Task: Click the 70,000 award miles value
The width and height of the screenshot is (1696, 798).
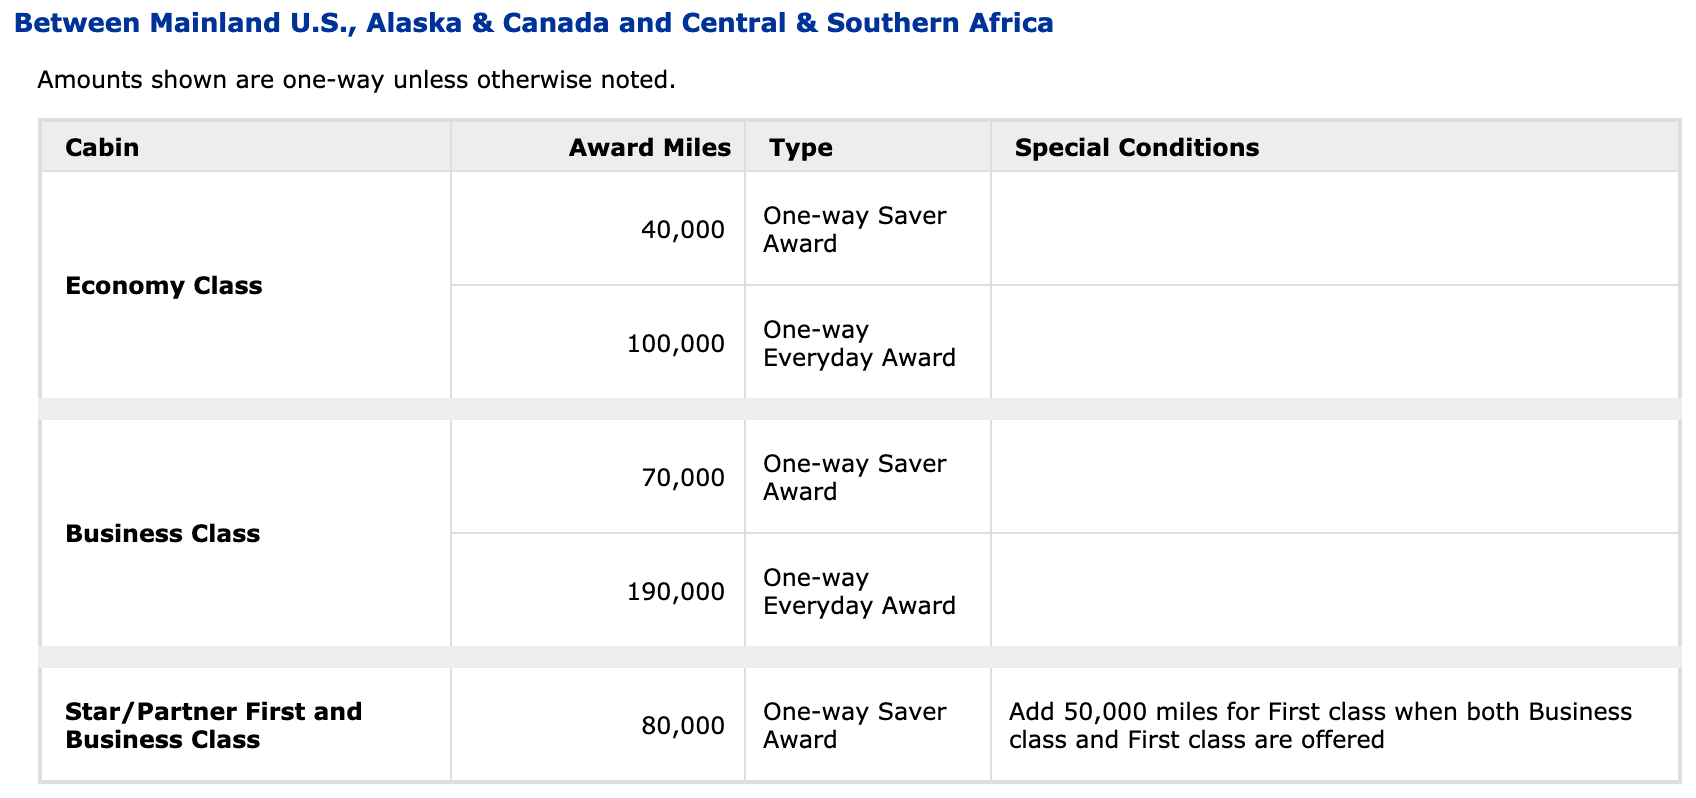Action: click(682, 478)
